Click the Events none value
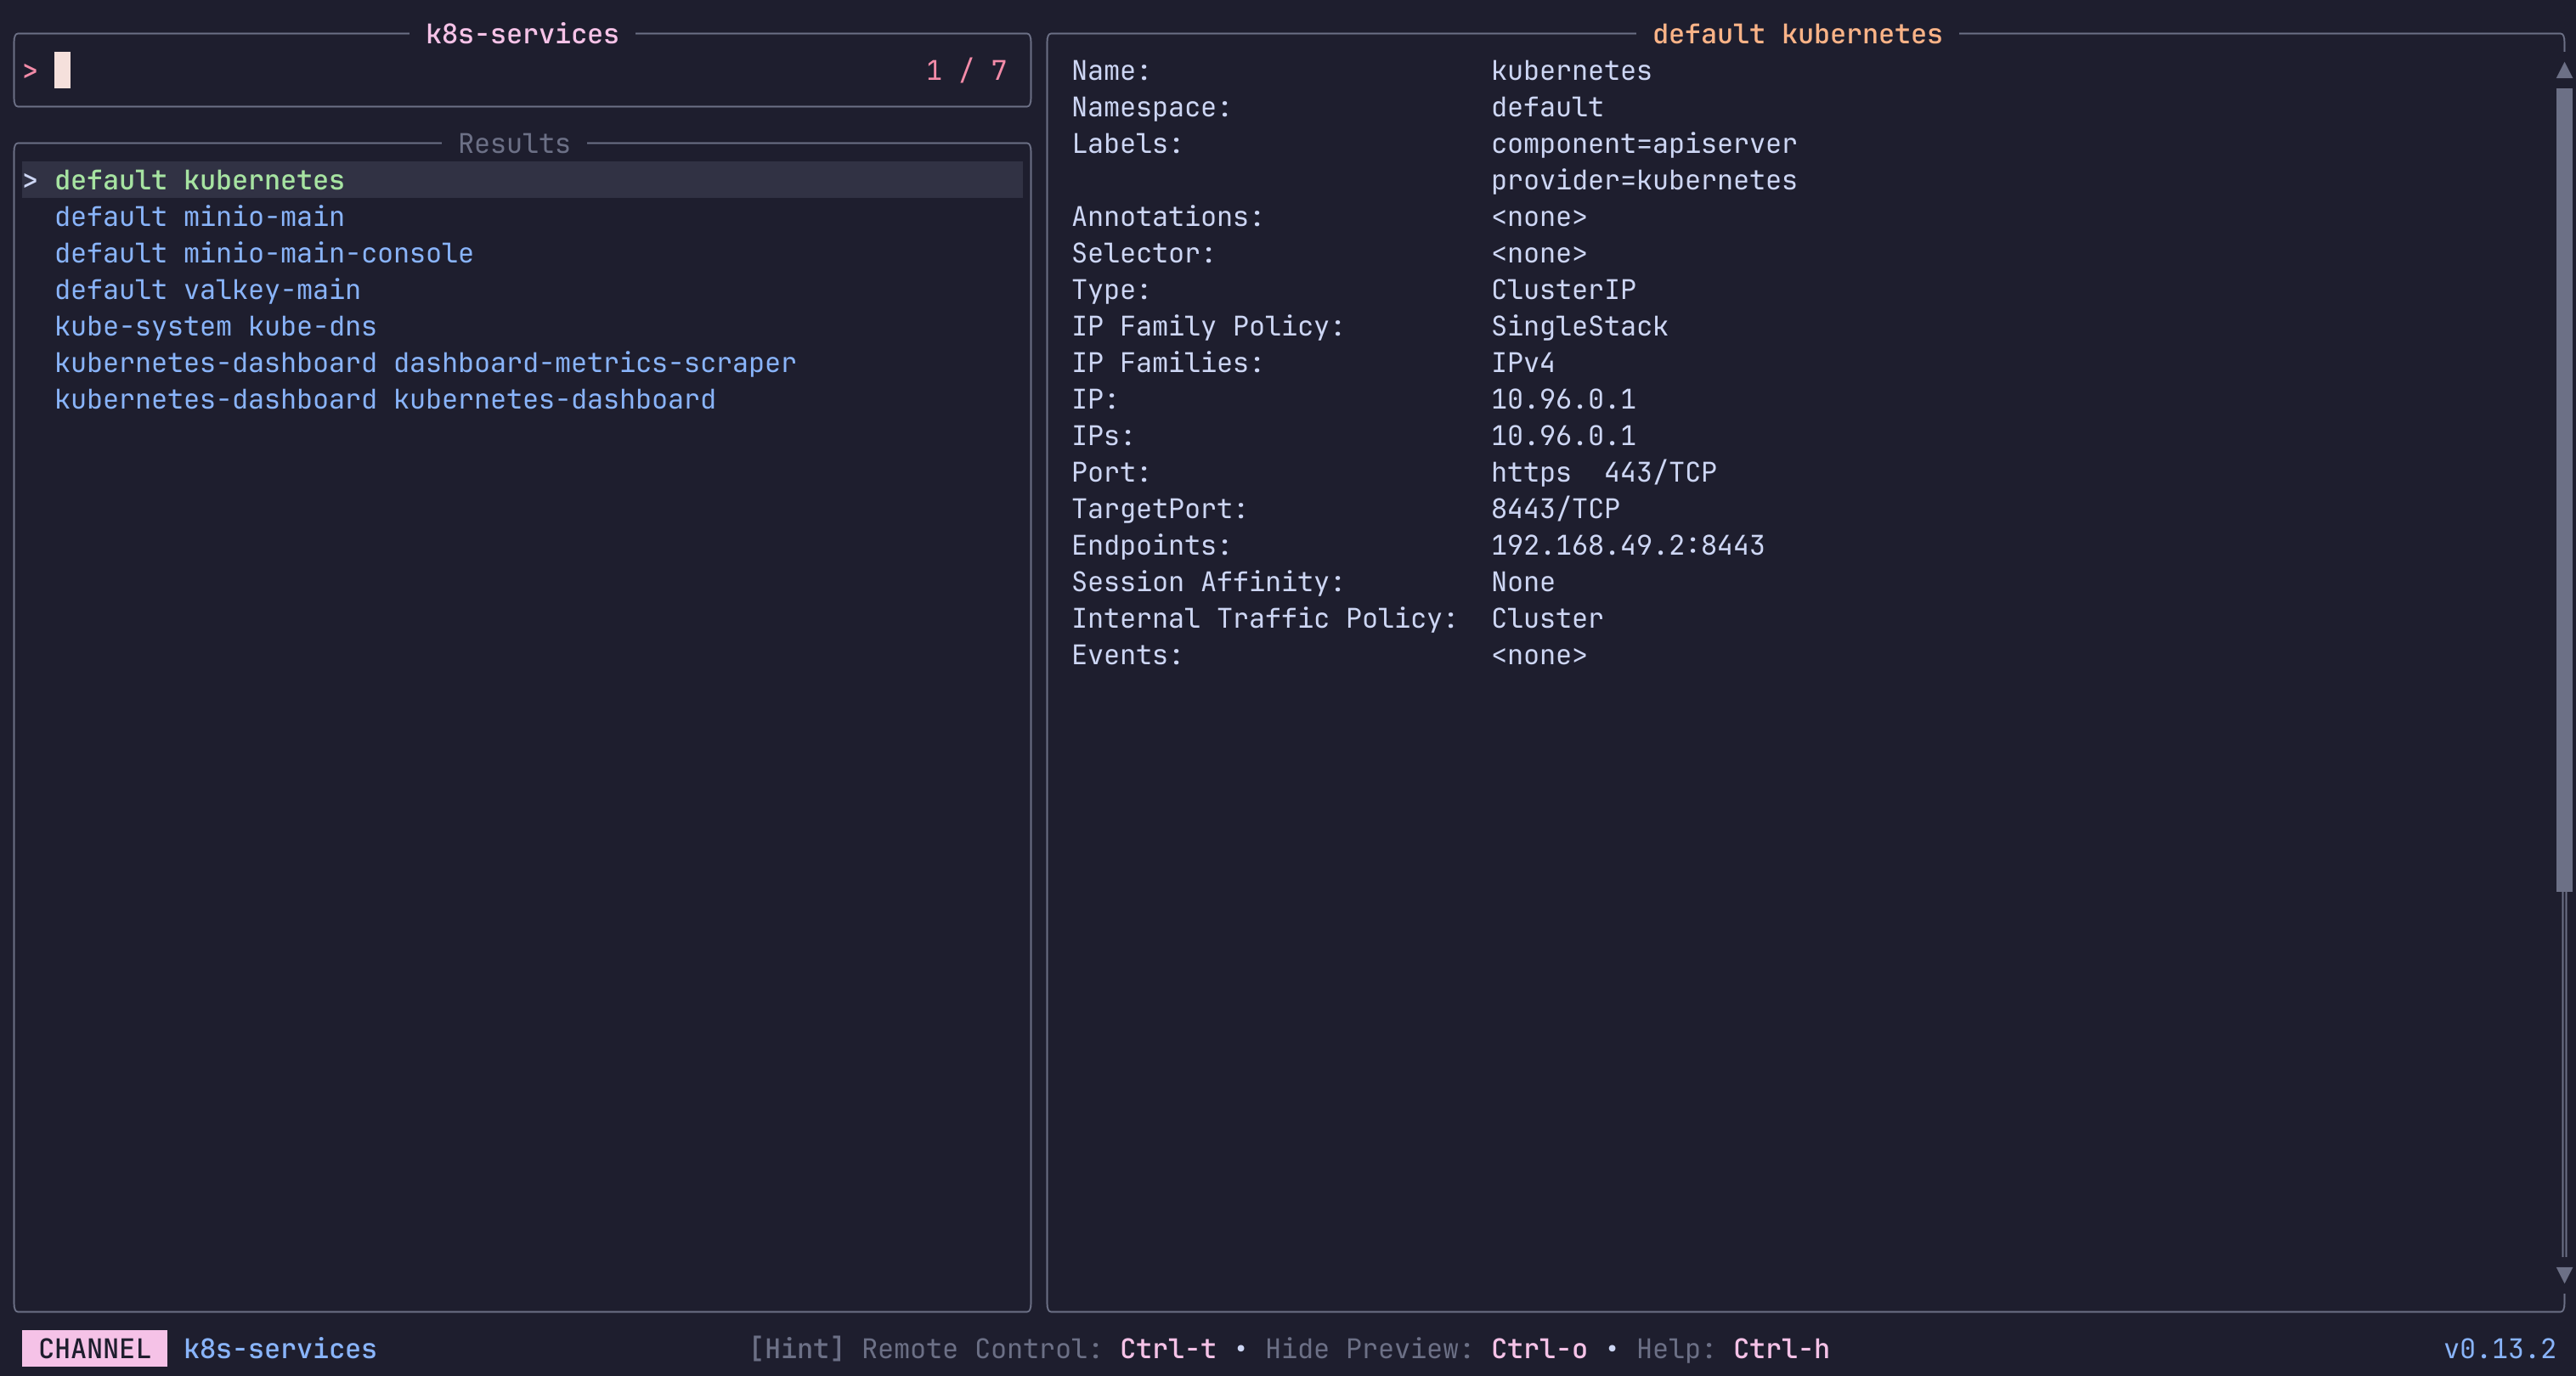The width and height of the screenshot is (2576, 1376). click(x=1539, y=655)
